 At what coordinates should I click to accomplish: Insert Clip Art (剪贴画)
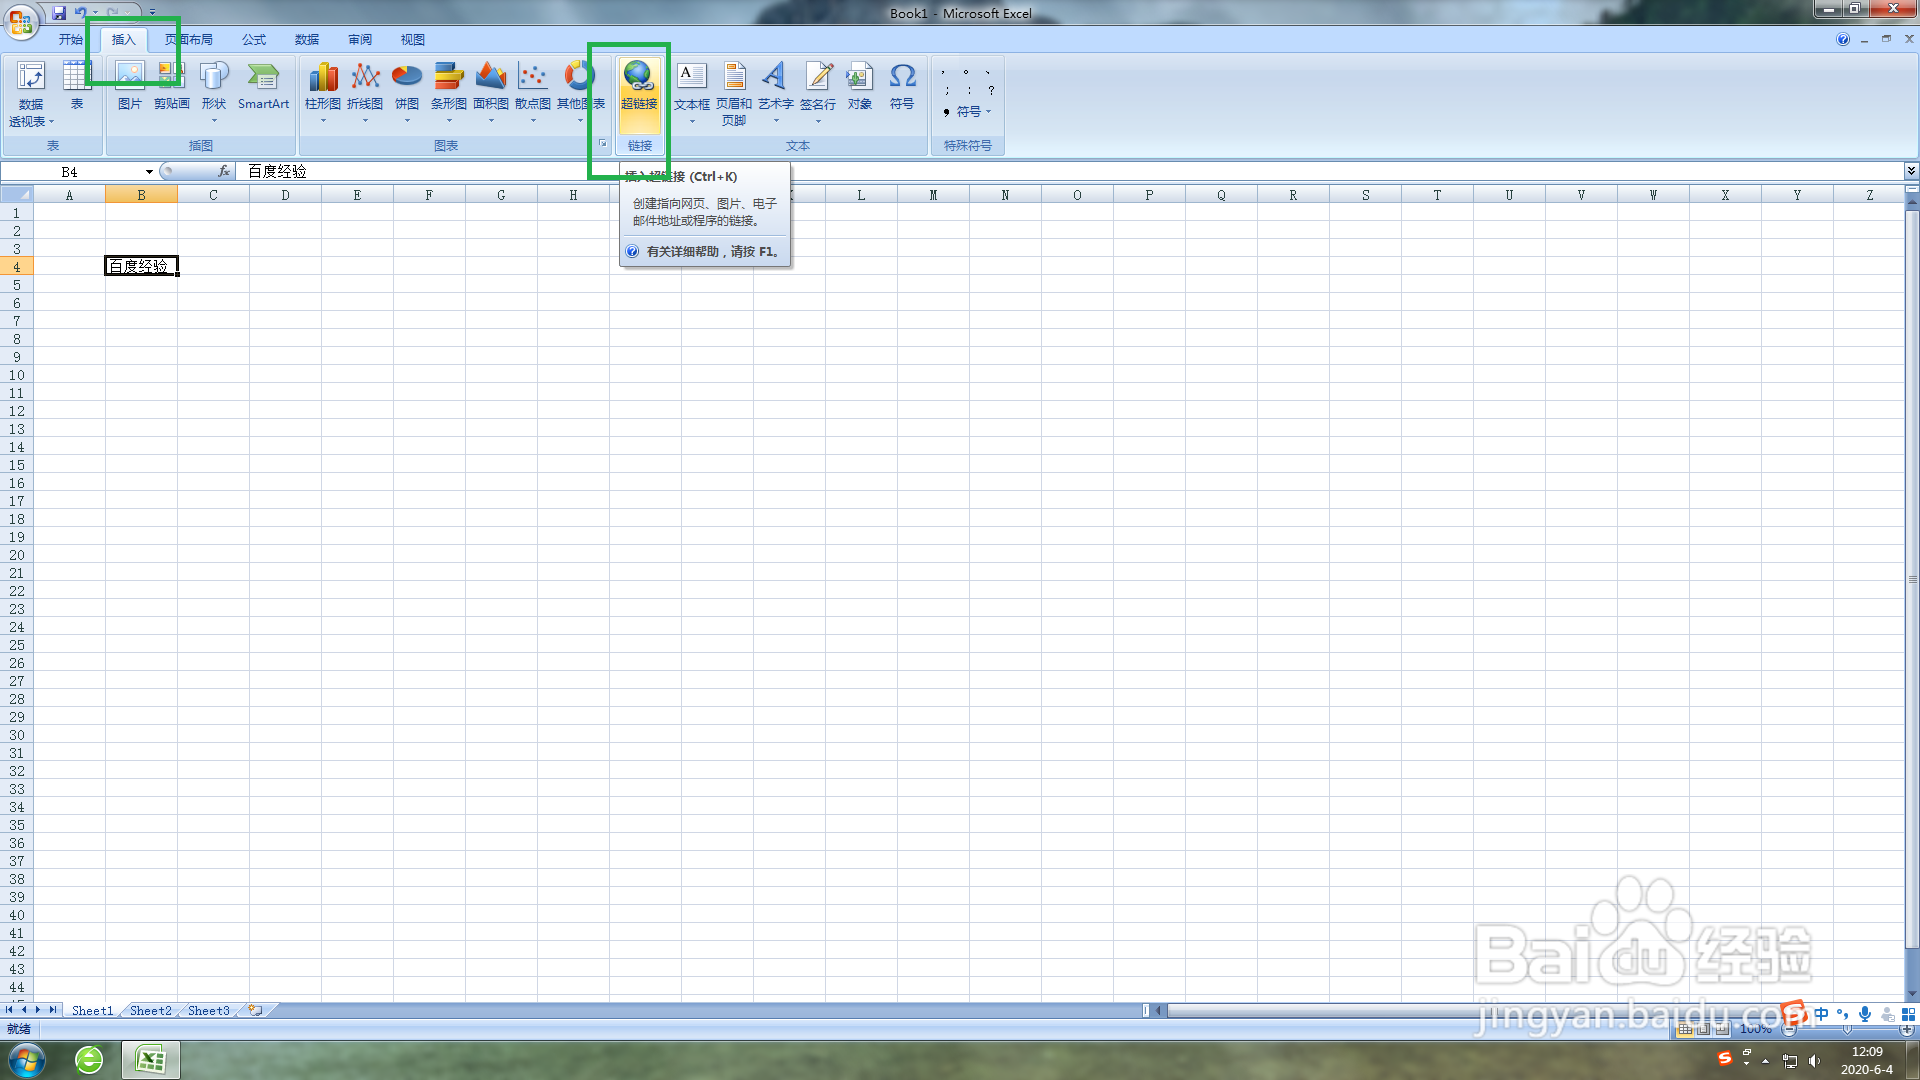(170, 88)
